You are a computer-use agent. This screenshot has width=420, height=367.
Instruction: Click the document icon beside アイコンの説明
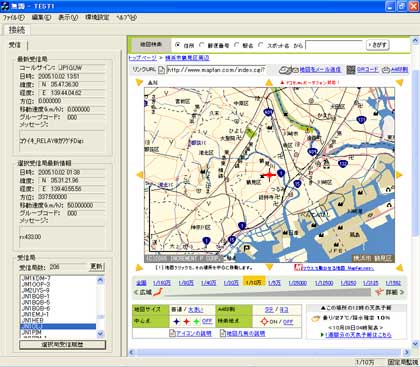(x=172, y=333)
